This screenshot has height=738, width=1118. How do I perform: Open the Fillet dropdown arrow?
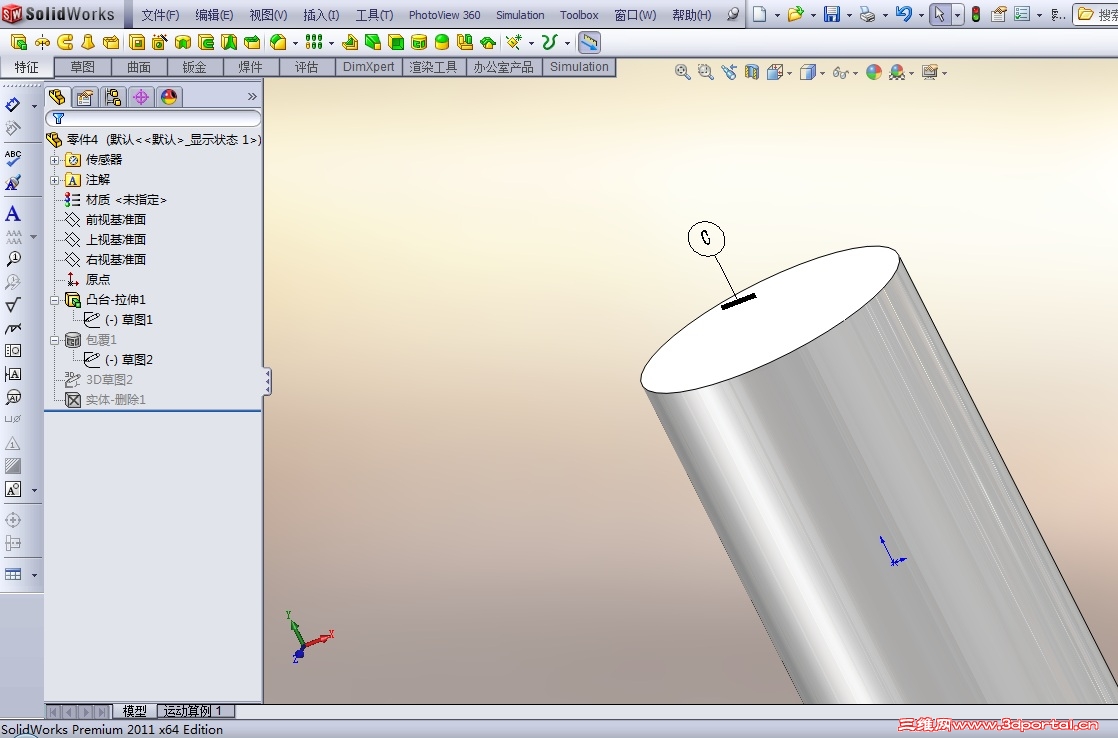coord(295,43)
